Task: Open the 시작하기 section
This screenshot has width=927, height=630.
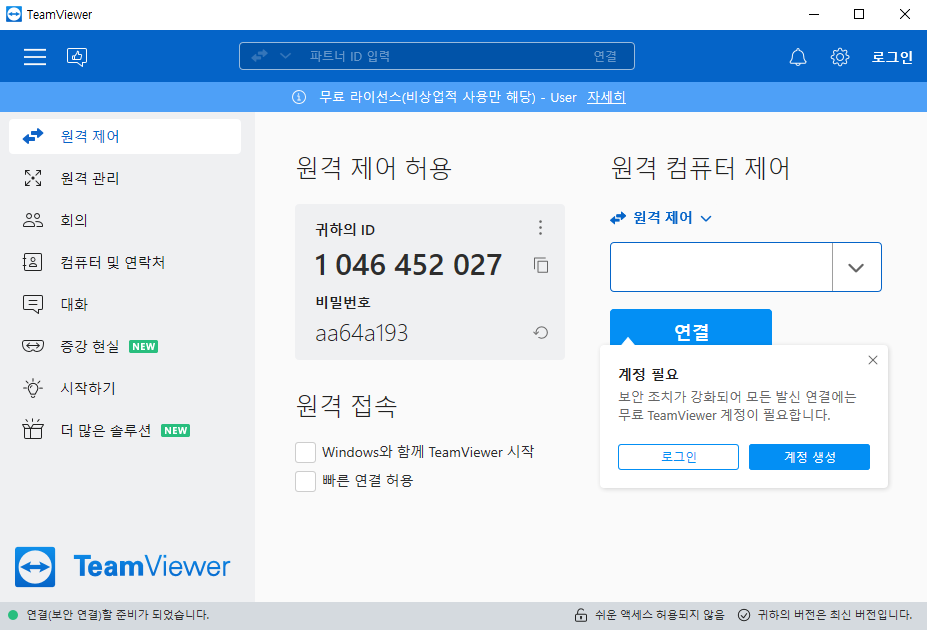Action: pyautogui.click(x=90, y=388)
